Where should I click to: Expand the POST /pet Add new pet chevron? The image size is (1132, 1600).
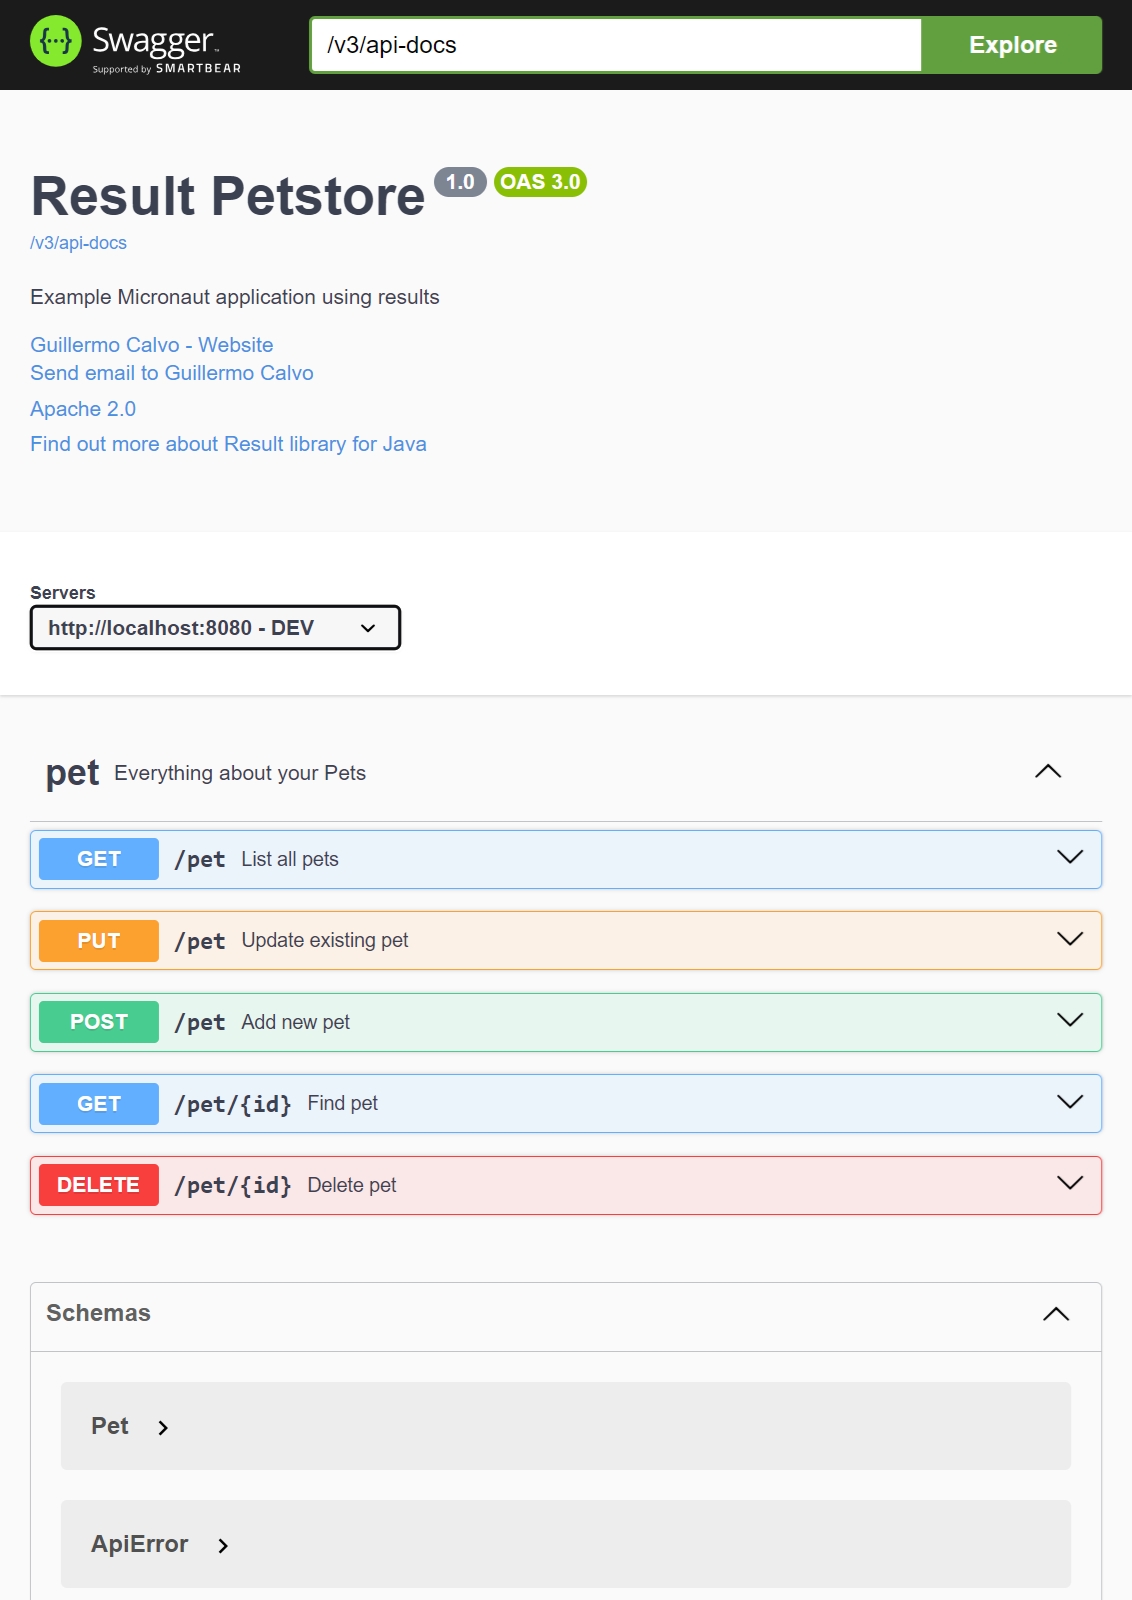[1069, 1021]
